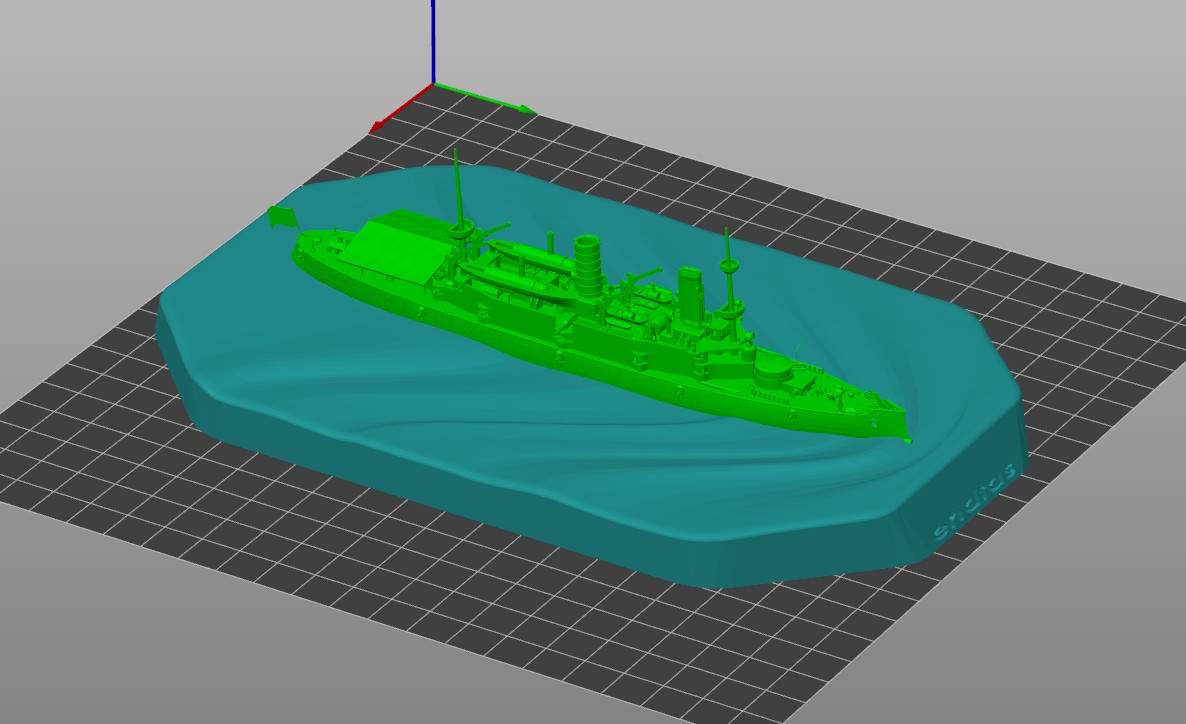Select the round gun turret at the bow
This screenshot has width=1186, height=724.
tap(770, 377)
